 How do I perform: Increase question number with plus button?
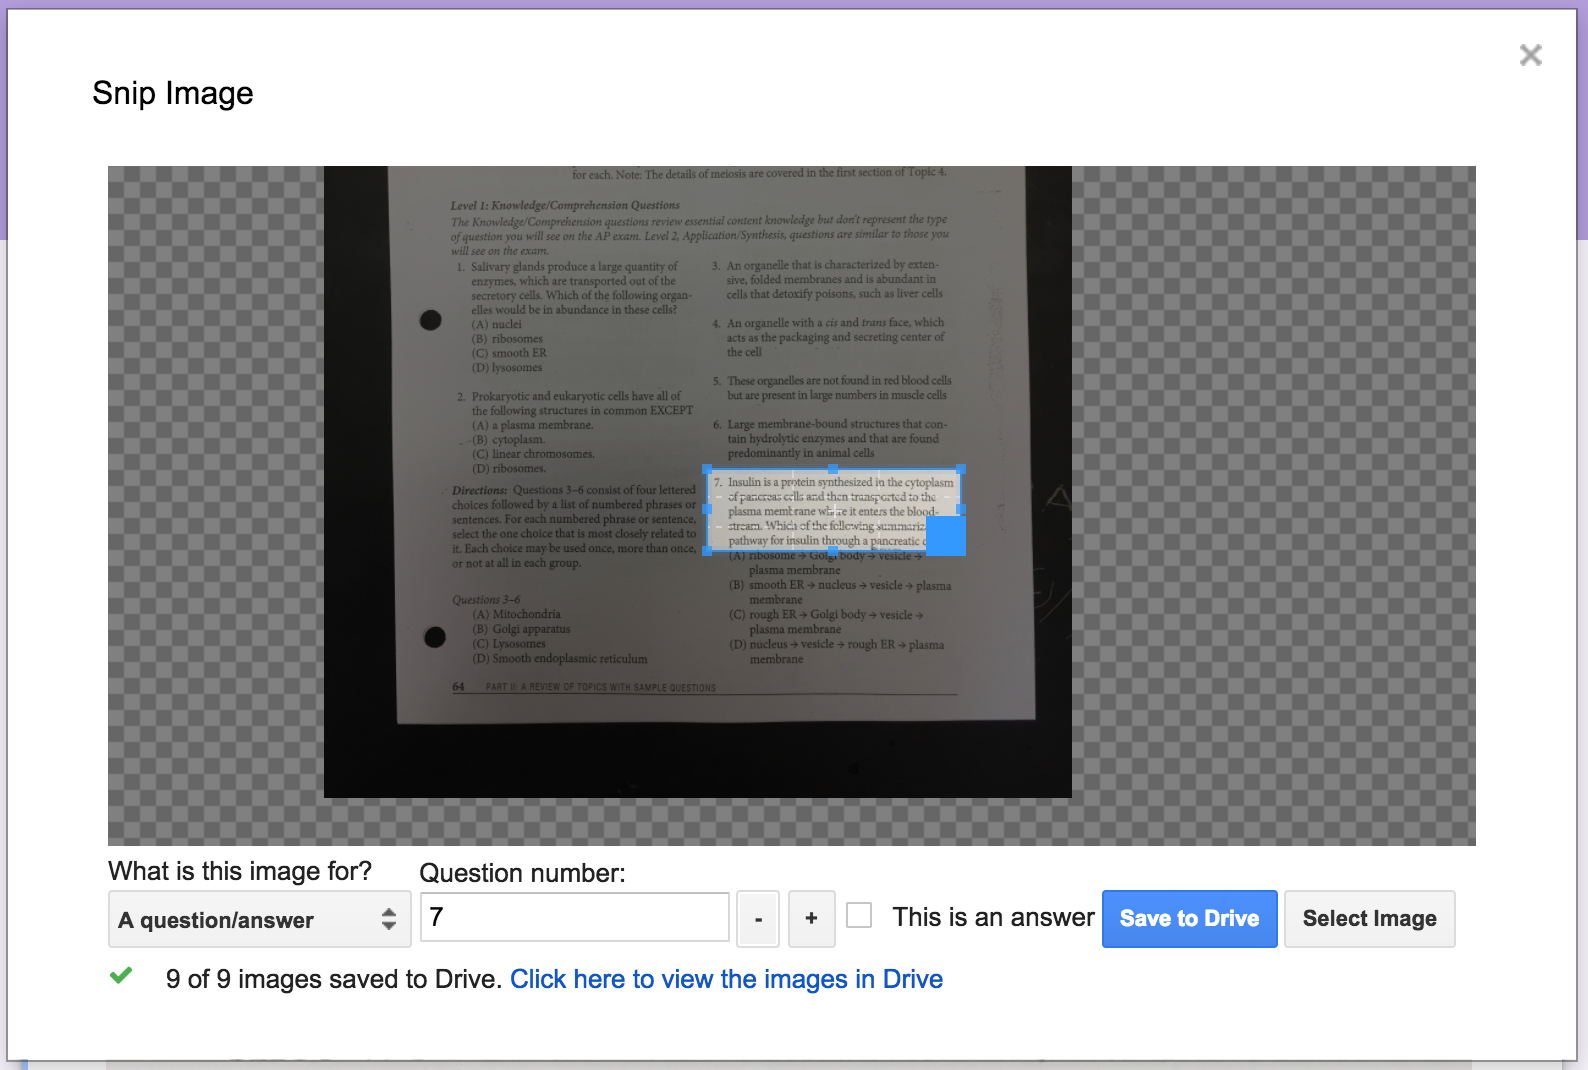(x=811, y=918)
